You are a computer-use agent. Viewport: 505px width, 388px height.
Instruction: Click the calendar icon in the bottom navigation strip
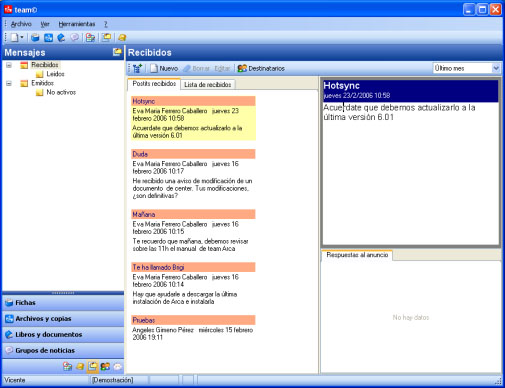pyautogui.click(x=67, y=367)
